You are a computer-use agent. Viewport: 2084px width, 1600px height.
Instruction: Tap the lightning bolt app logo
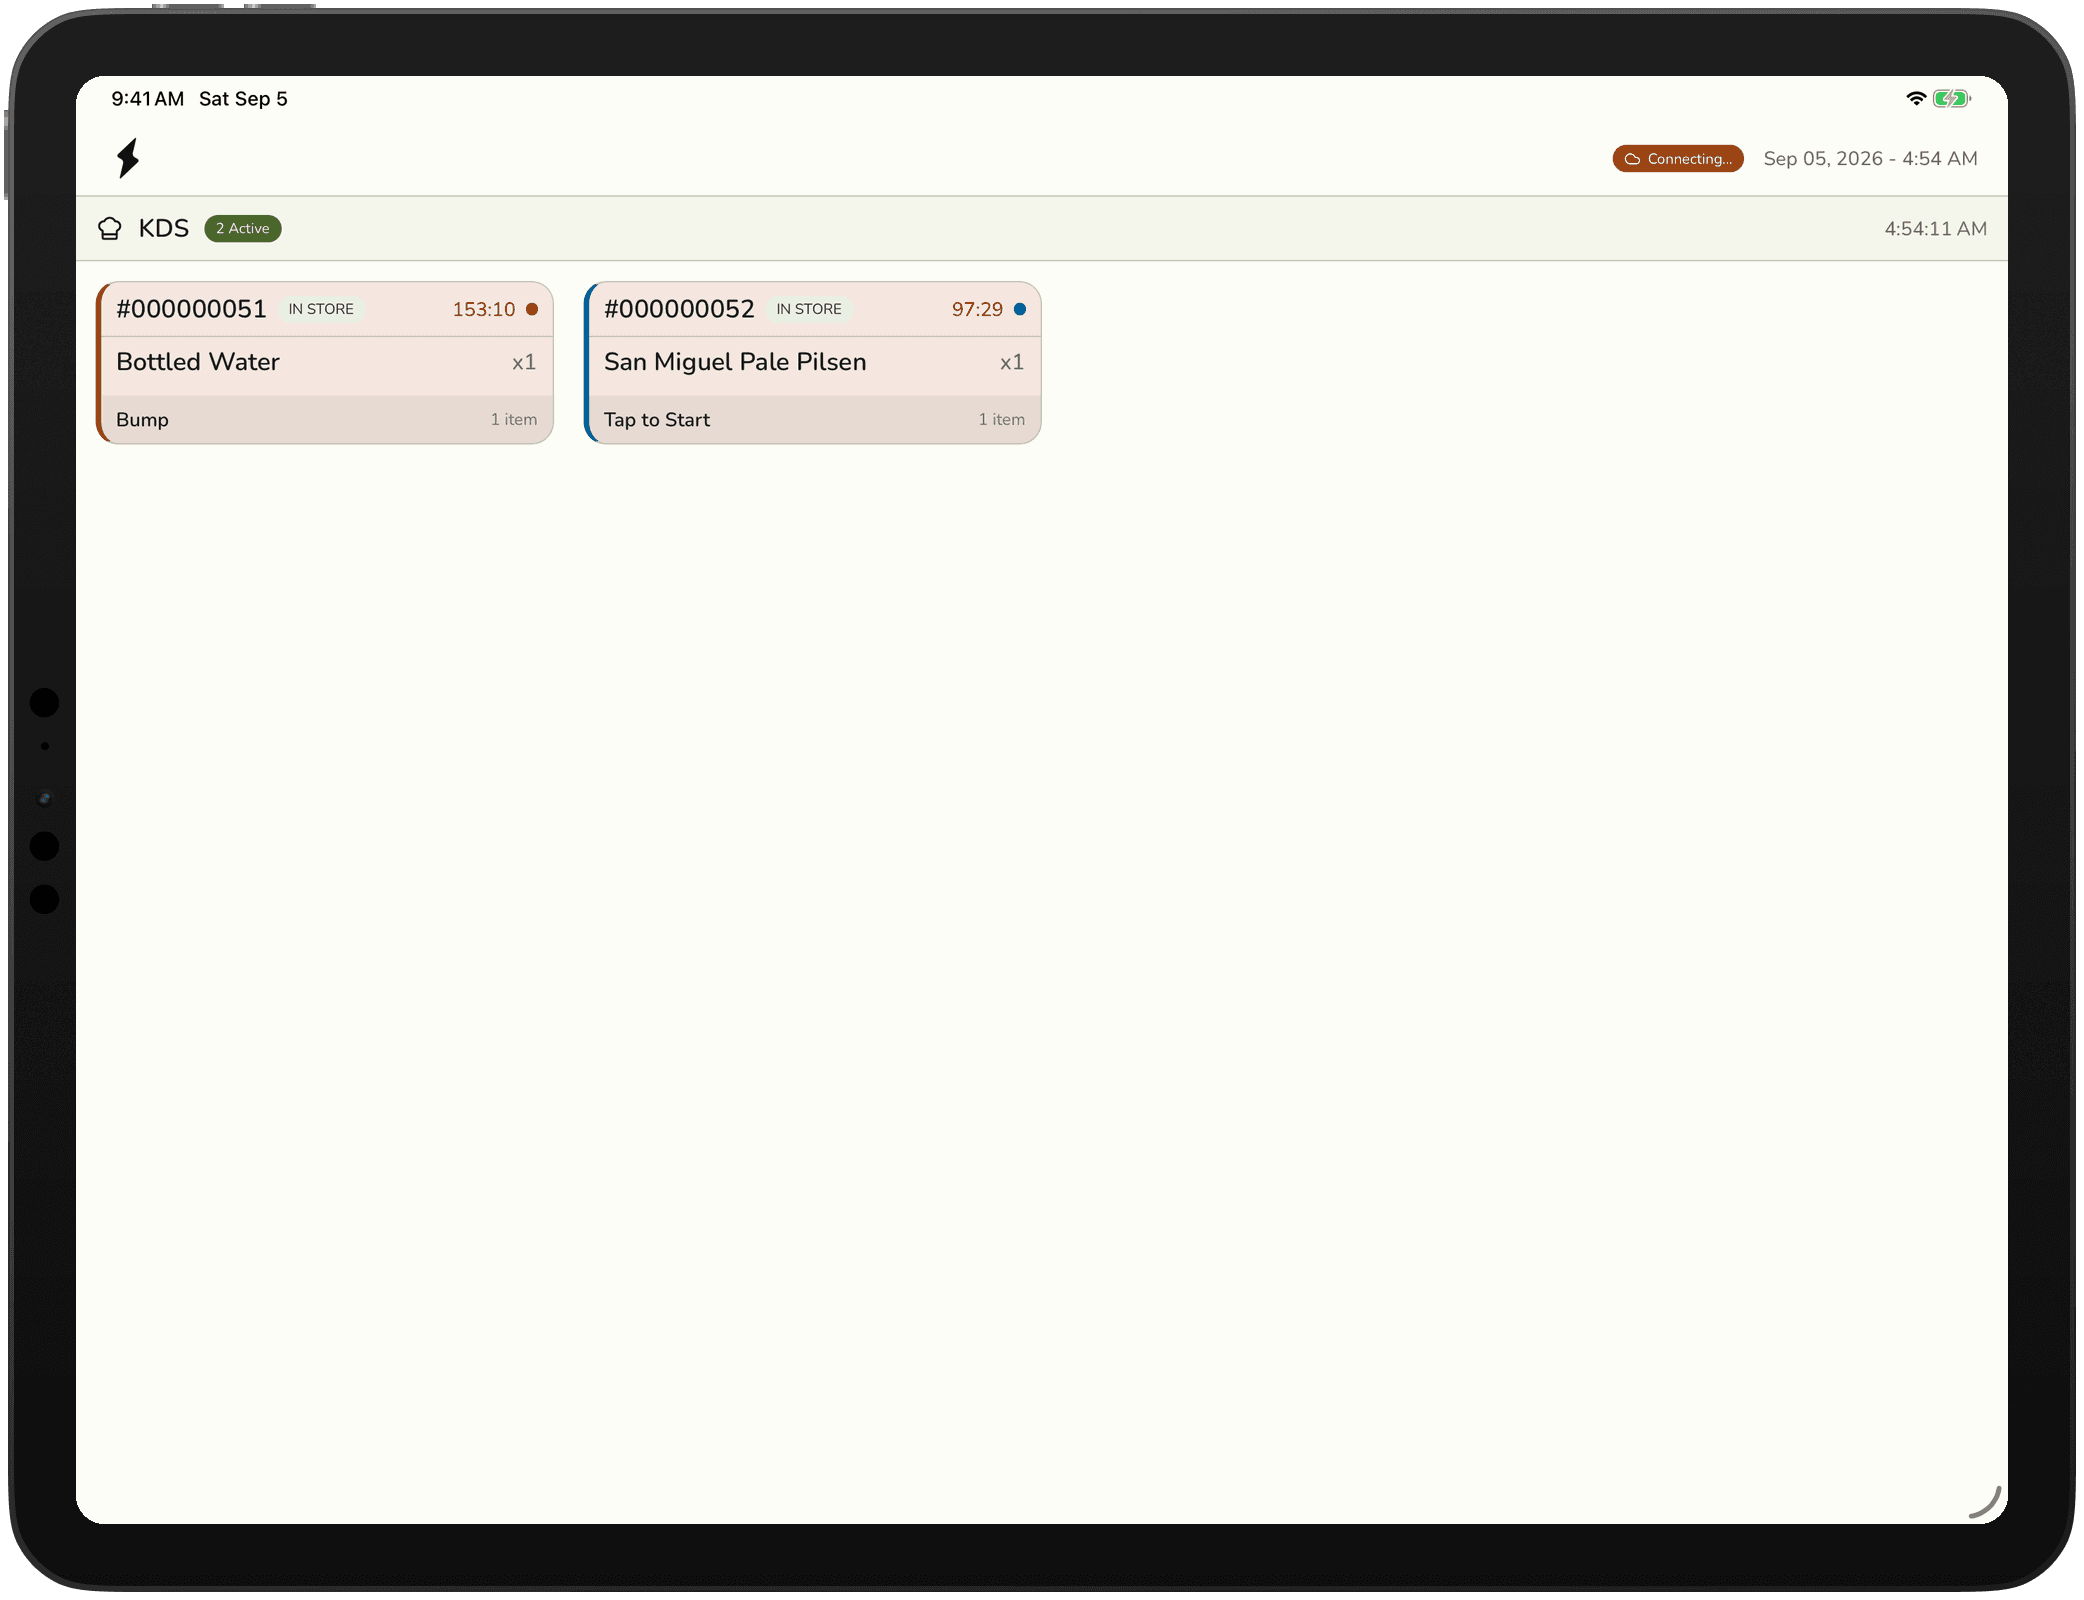coord(128,158)
